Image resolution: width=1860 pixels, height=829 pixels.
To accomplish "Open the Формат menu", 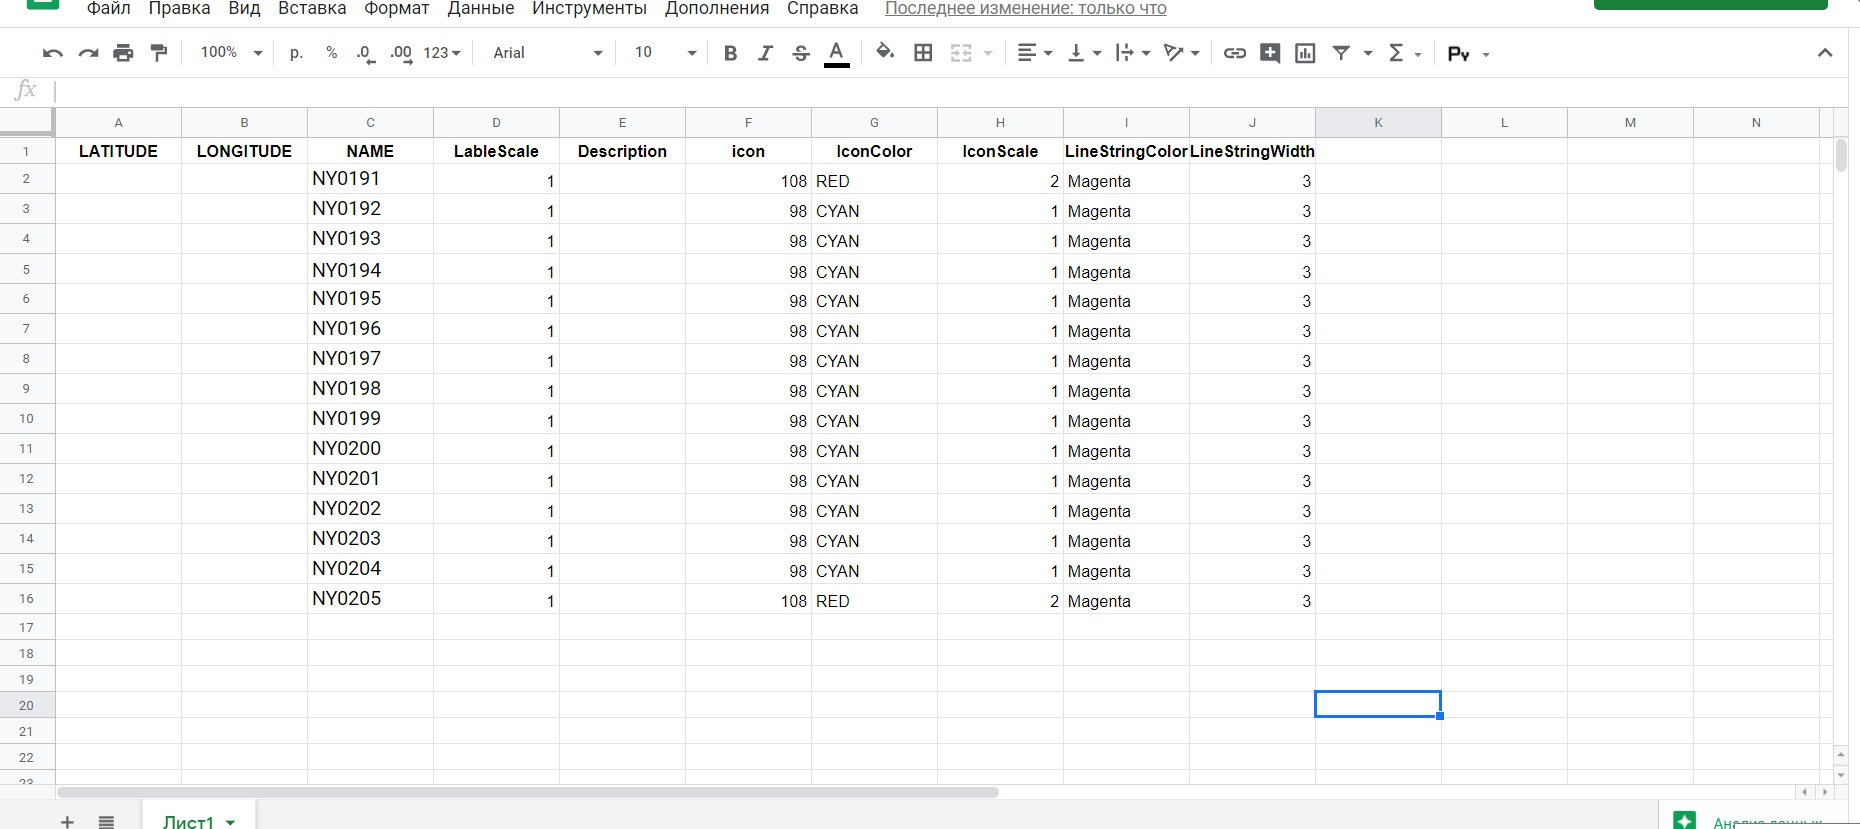I will point(397,9).
